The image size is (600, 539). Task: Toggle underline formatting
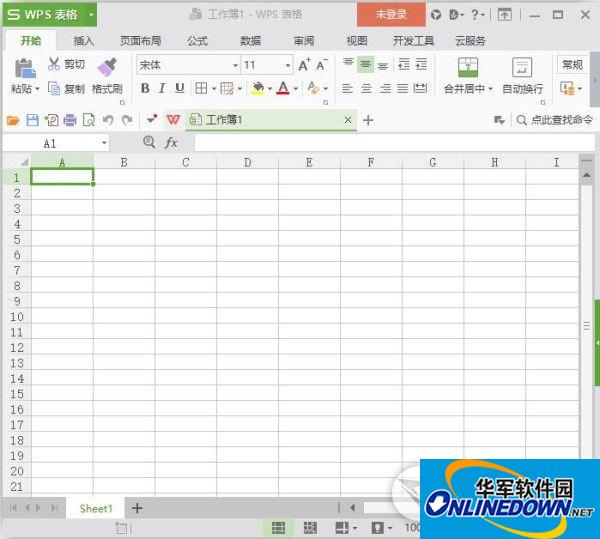179,88
